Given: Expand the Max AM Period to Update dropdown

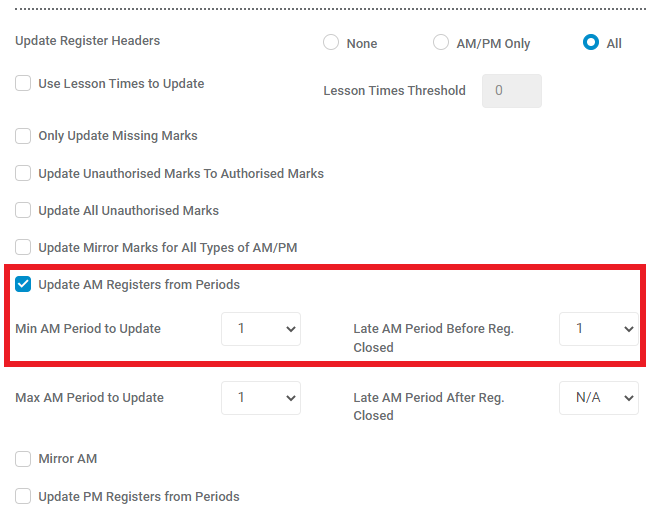Looking at the screenshot, I should point(261,398).
